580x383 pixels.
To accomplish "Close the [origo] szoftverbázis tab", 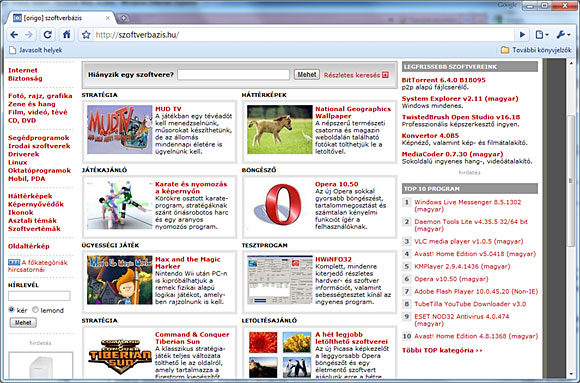I will click(x=108, y=18).
